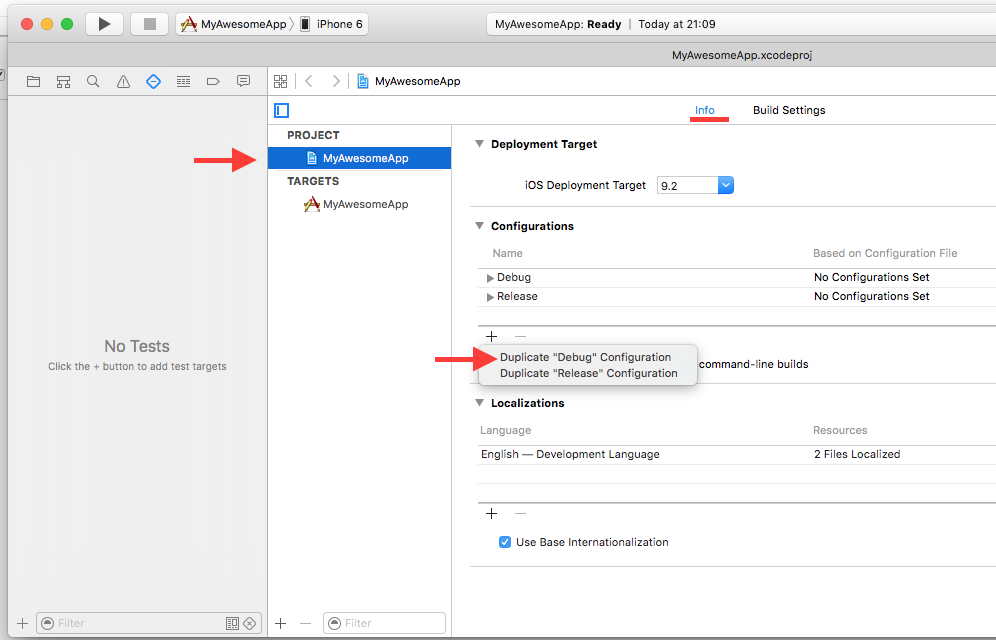The height and width of the screenshot is (640, 996).
Task: Remove target with the minus button
Action: pos(306,623)
